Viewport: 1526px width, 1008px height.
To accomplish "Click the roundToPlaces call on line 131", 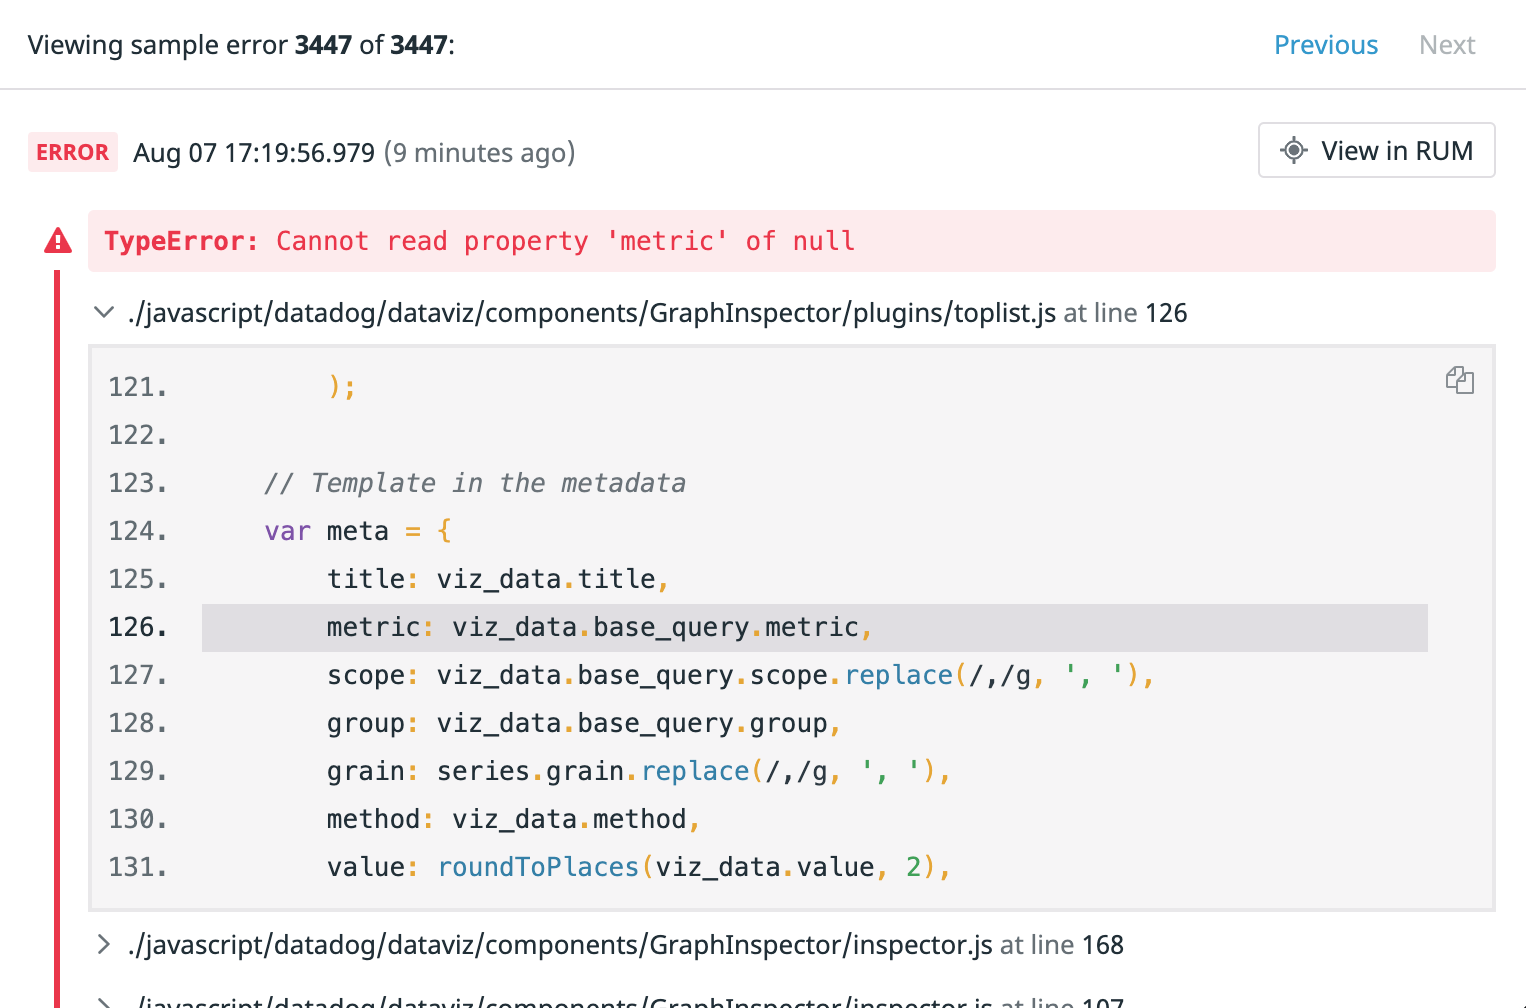I will pos(538,867).
